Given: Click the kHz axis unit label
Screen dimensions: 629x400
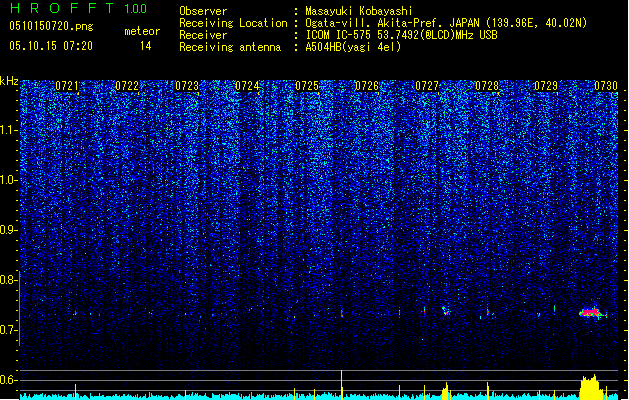Looking at the screenshot, I should 9,81.
